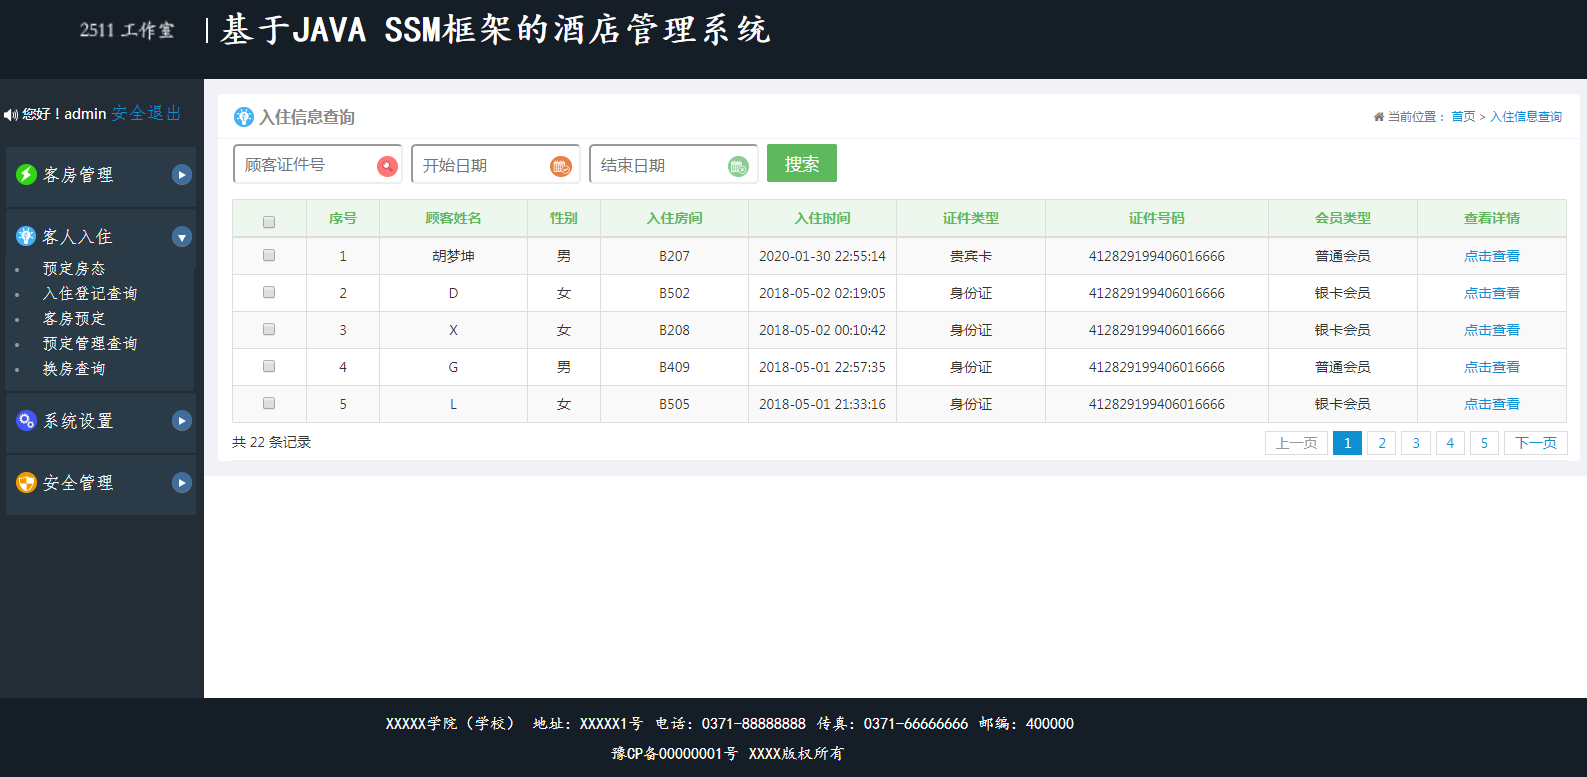Click the gears icon beside 系统设置

click(27, 421)
